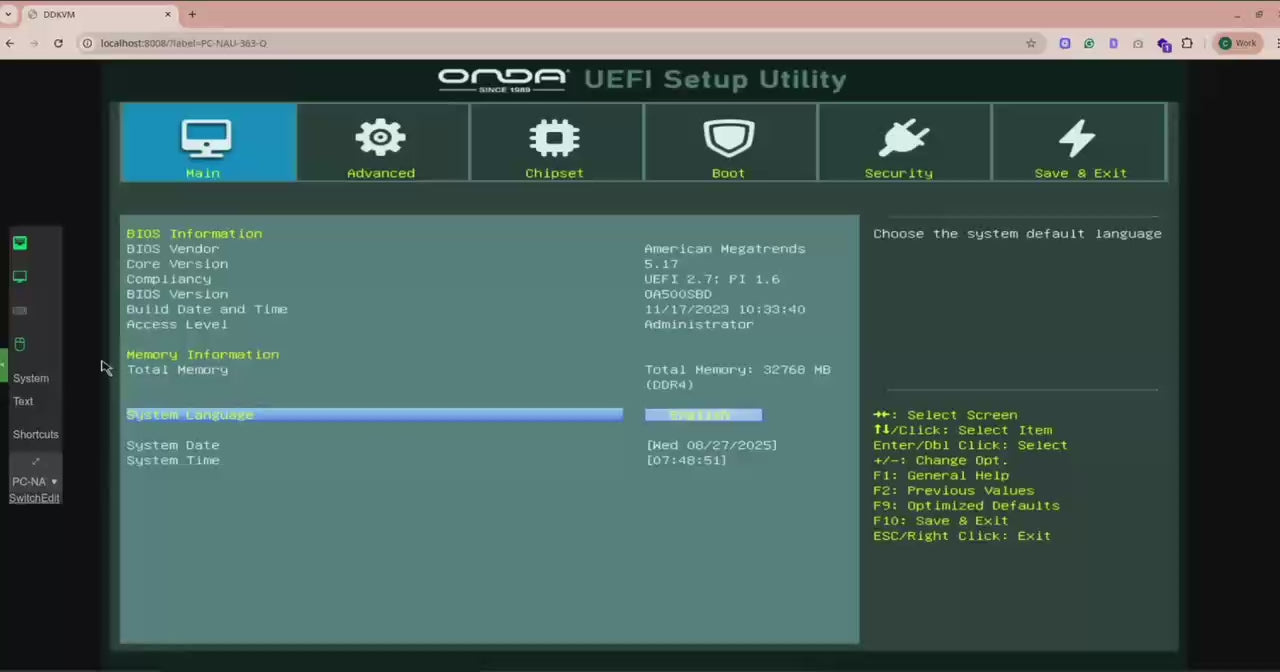Click the System sidebar item
Viewport: 1280px width, 672px height.
[x=31, y=378]
